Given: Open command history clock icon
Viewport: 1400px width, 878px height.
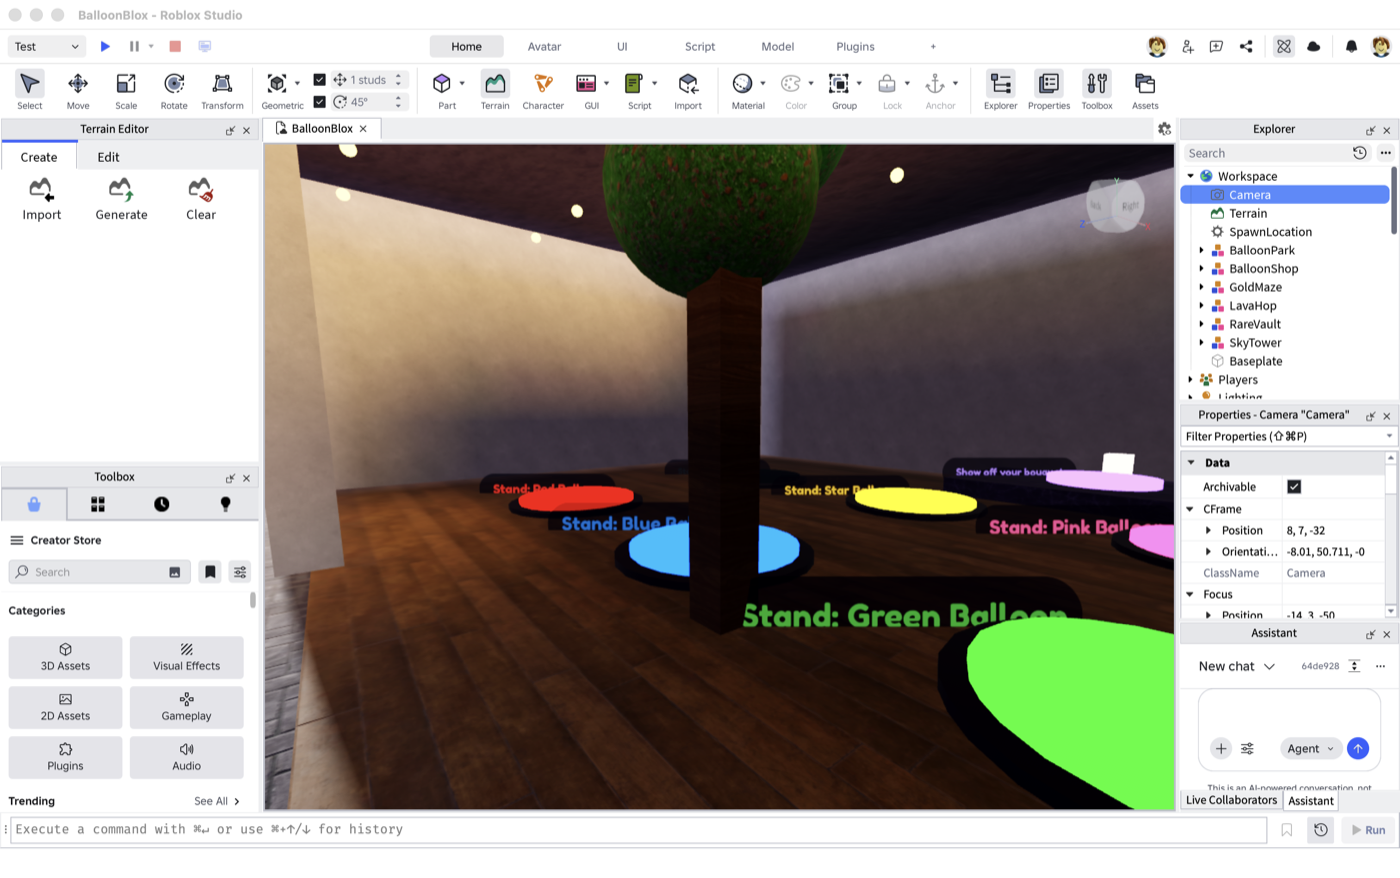Looking at the screenshot, I should tap(1321, 830).
